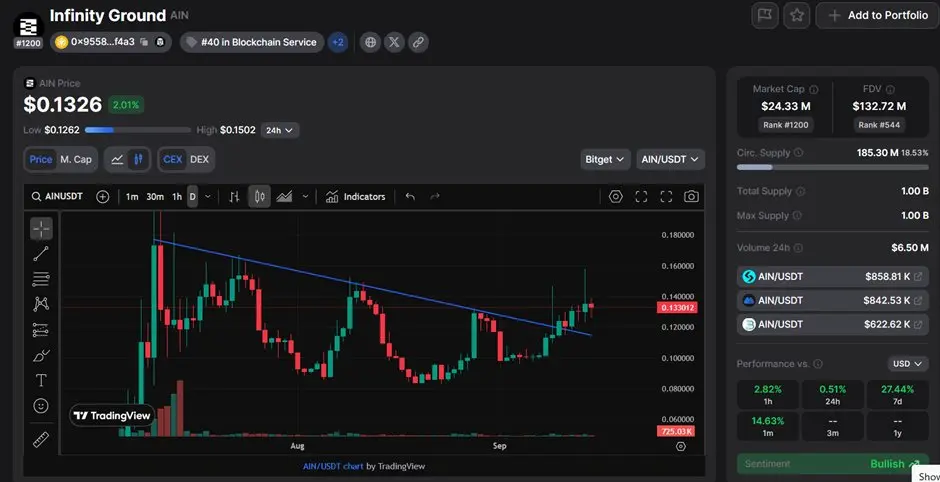
Task: Open the Bitget exchange dropdown
Action: (x=605, y=159)
